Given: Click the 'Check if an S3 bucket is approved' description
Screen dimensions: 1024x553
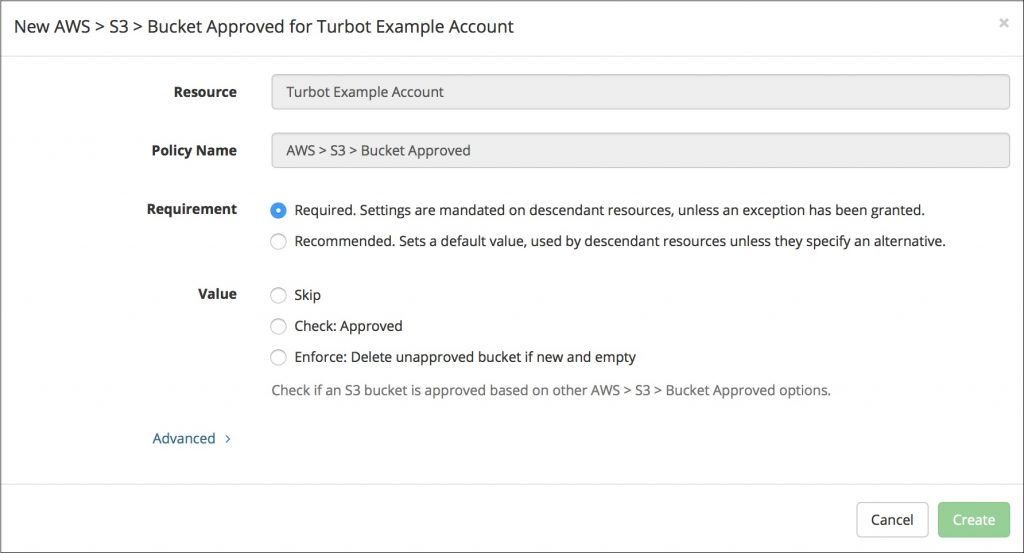Looking at the screenshot, I should 551,390.
